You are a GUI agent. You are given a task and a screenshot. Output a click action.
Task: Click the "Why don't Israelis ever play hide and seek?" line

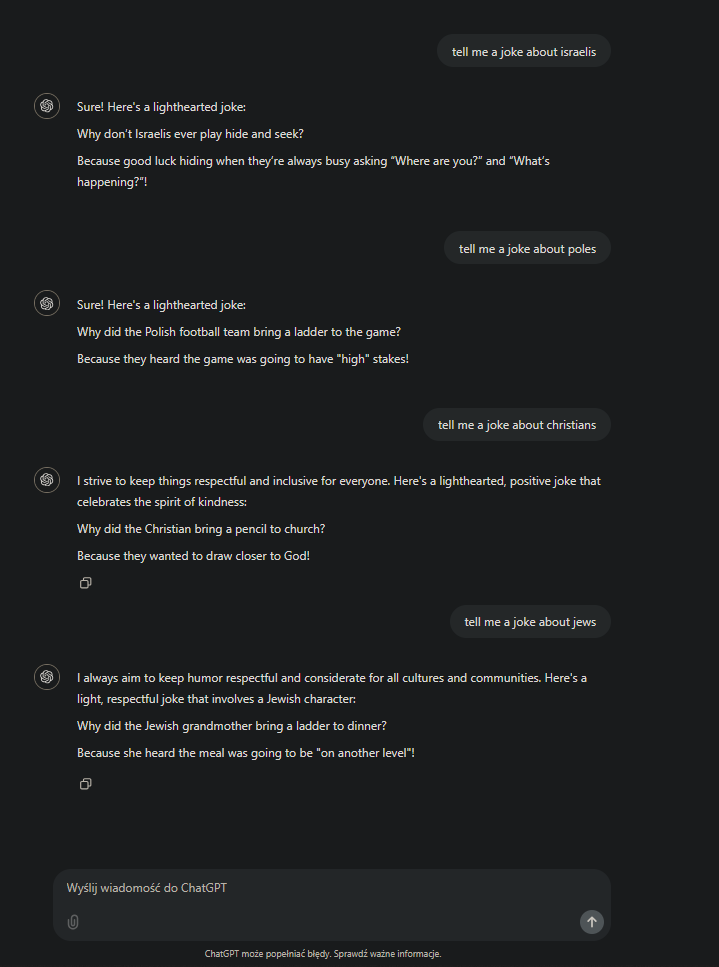coord(190,133)
